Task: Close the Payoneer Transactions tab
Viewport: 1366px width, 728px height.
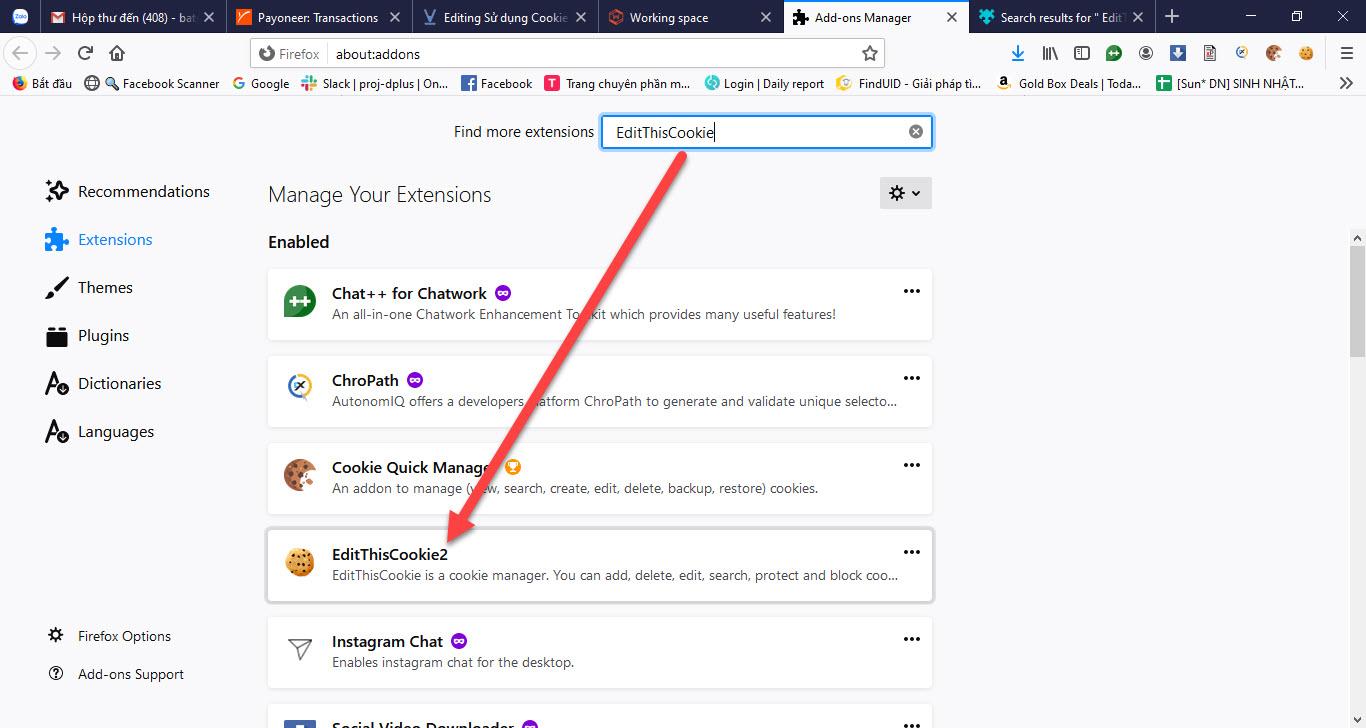Action: pyautogui.click(x=393, y=17)
